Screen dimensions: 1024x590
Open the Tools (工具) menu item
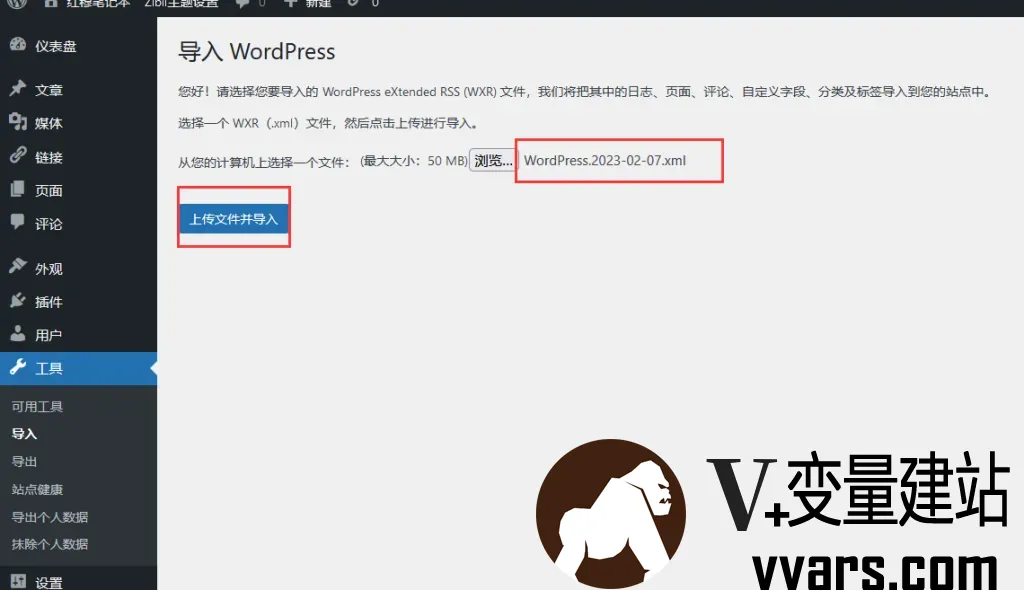[49, 368]
